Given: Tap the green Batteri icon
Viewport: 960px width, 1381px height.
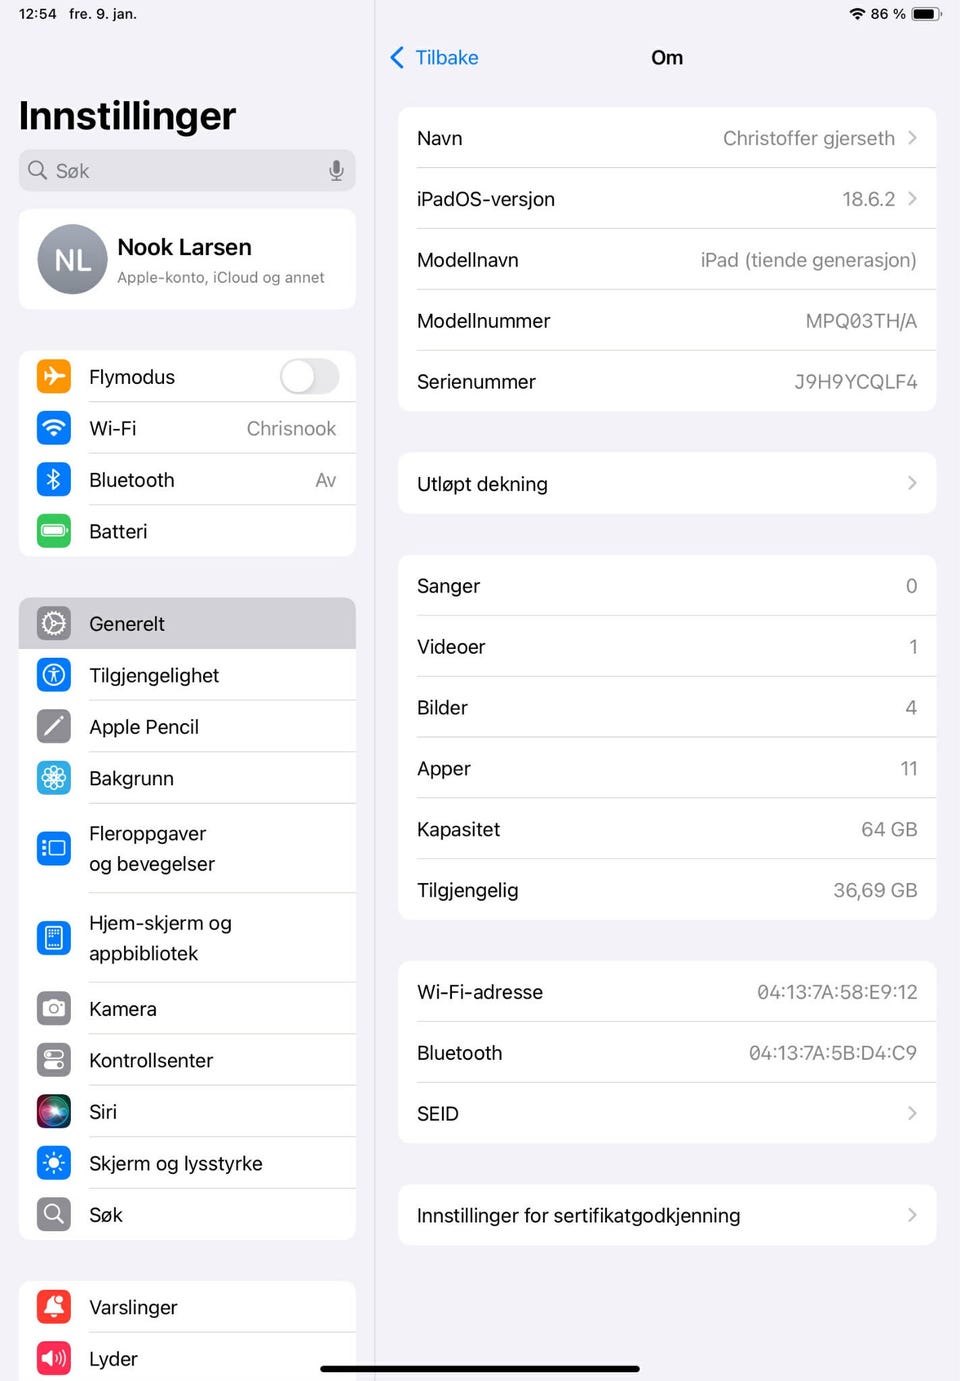Looking at the screenshot, I should coord(54,531).
